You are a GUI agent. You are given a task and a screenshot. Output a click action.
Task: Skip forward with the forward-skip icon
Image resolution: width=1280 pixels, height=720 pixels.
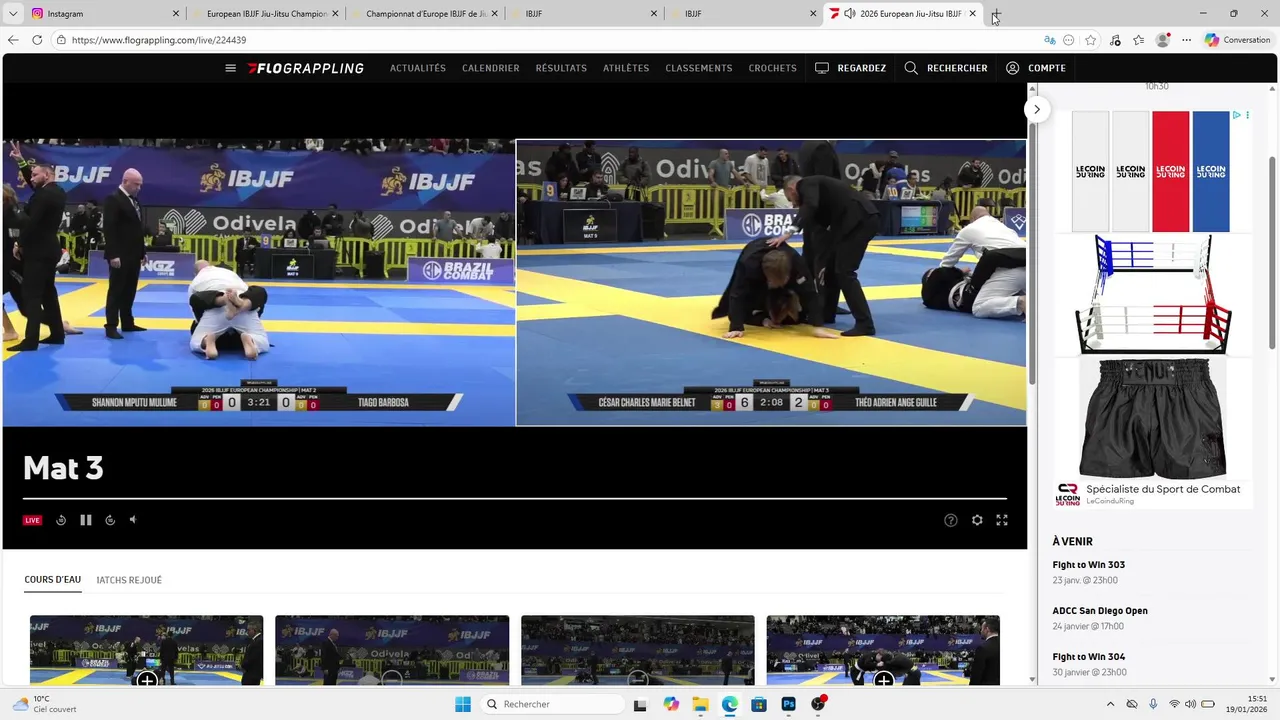110,520
